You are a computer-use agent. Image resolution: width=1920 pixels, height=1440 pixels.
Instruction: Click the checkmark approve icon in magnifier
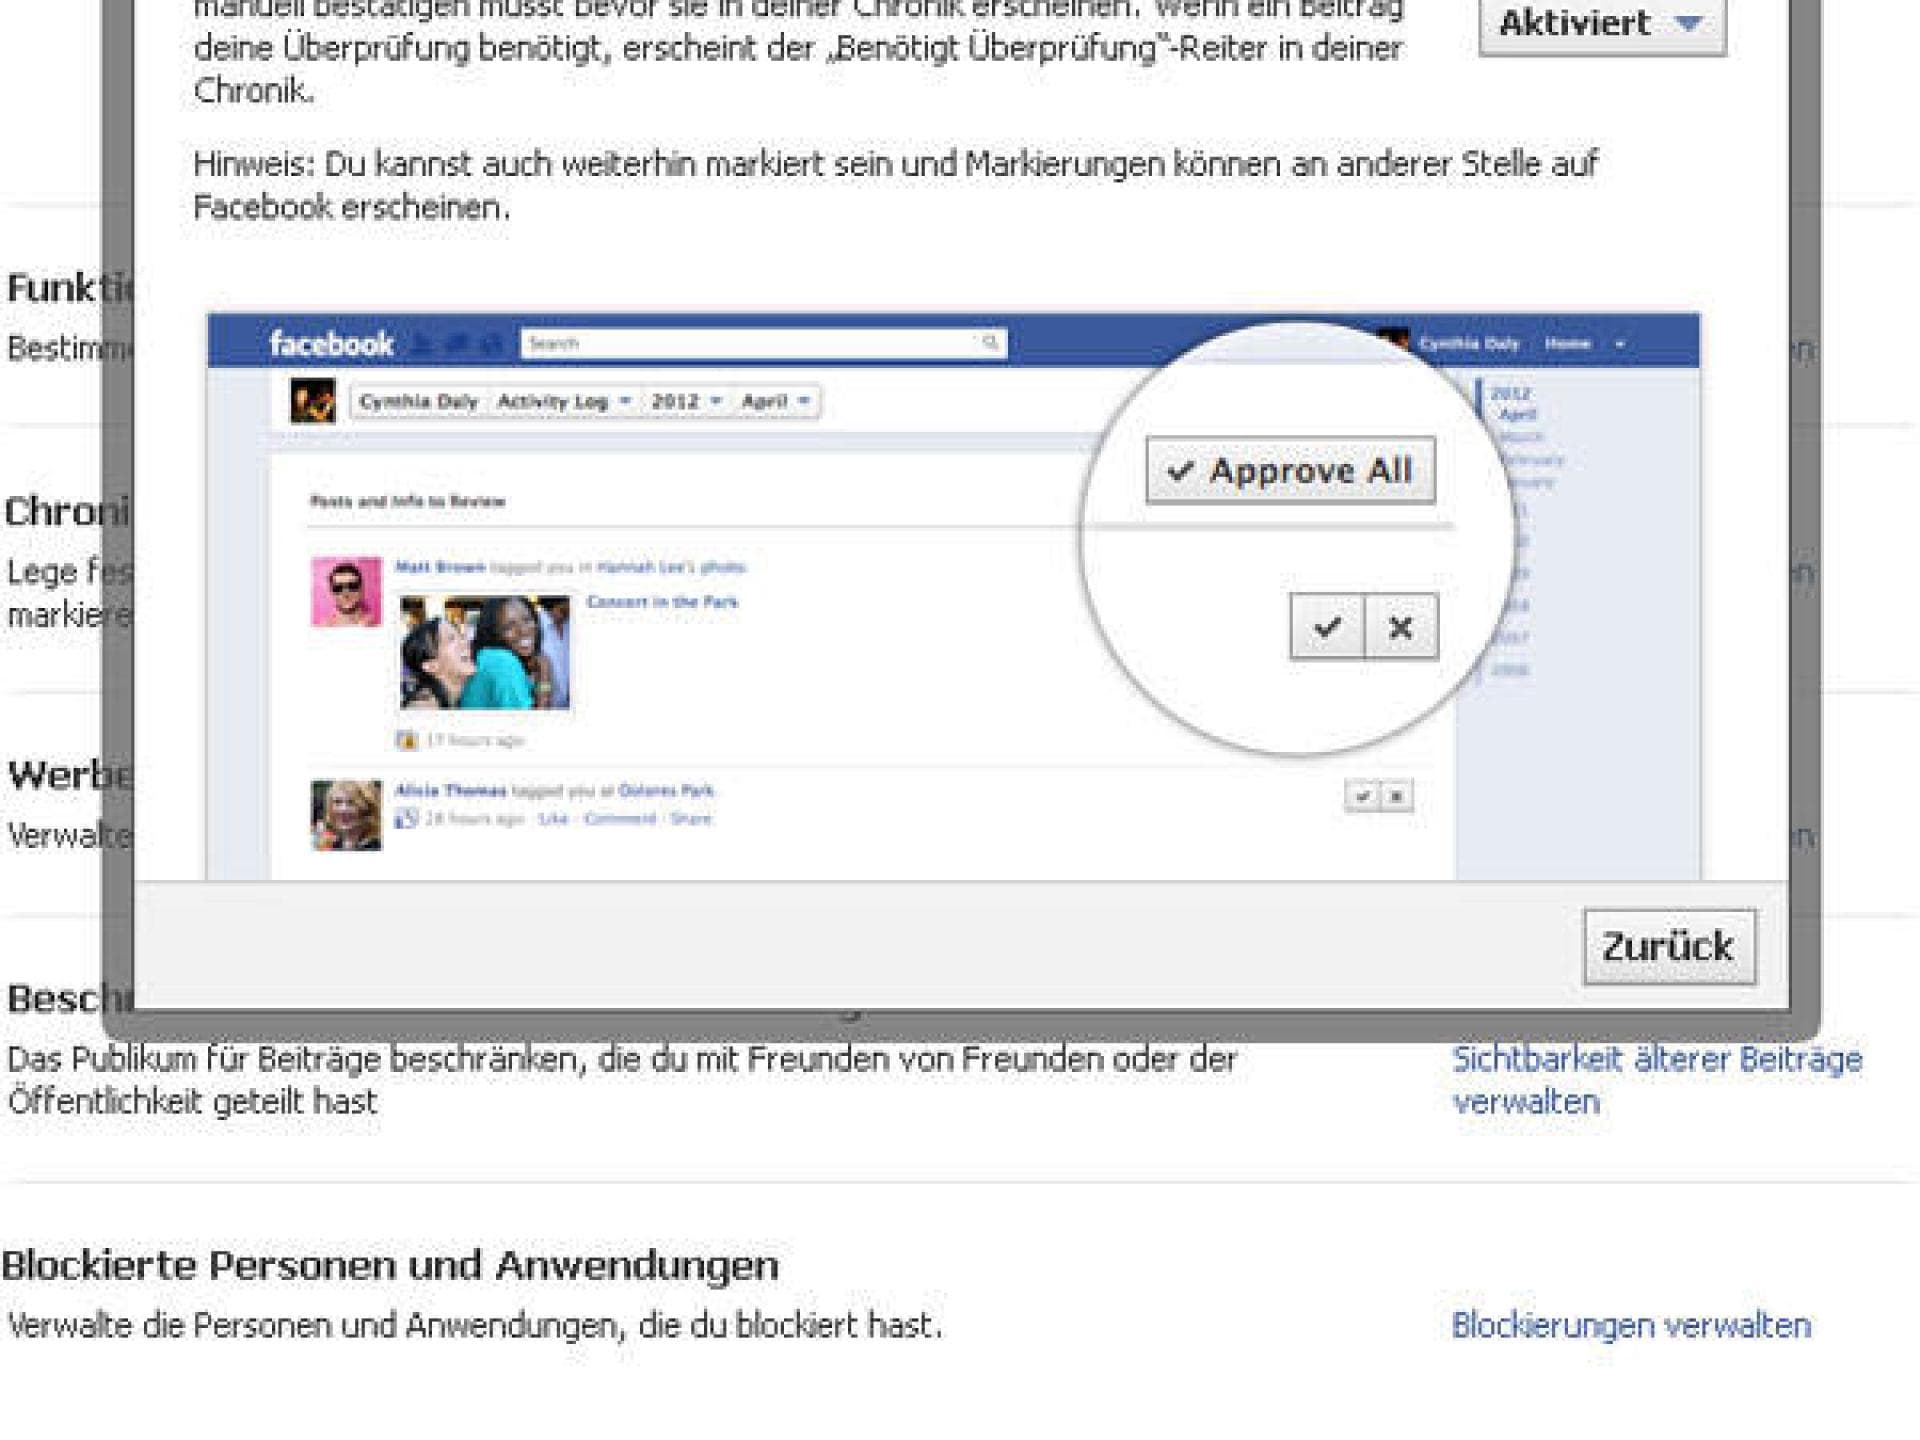(x=1327, y=627)
